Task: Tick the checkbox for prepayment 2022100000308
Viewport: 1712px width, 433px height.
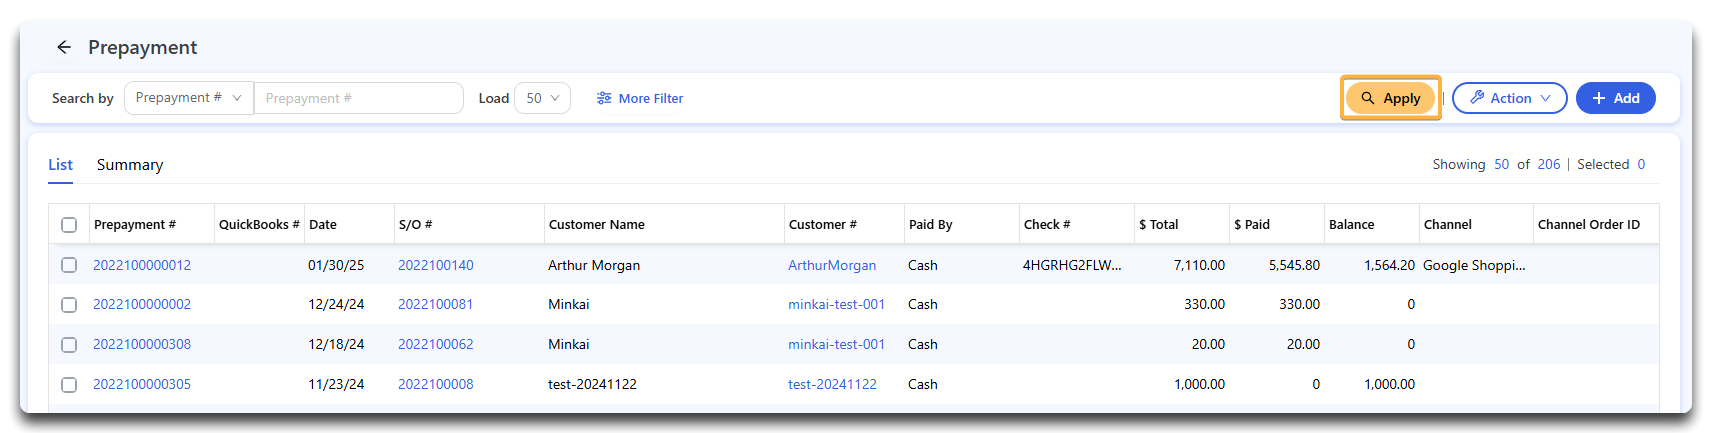Action: click(x=69, y=345)
